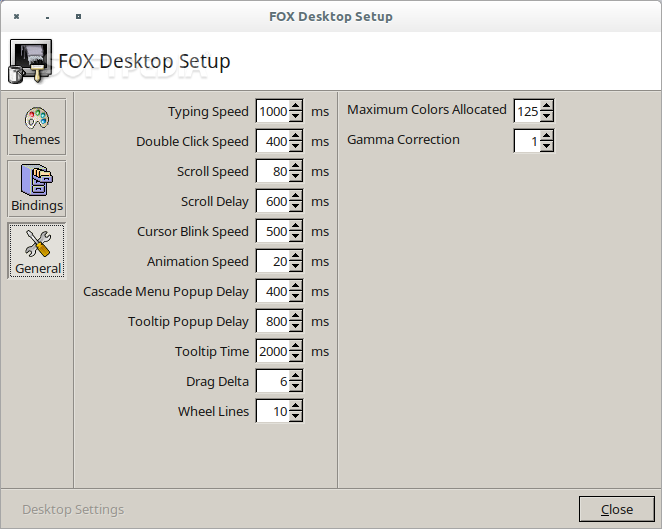Viewport: 662px width, 529px height.
Task: Increment the Scroll Delay spinner
Action: (296, 196)
